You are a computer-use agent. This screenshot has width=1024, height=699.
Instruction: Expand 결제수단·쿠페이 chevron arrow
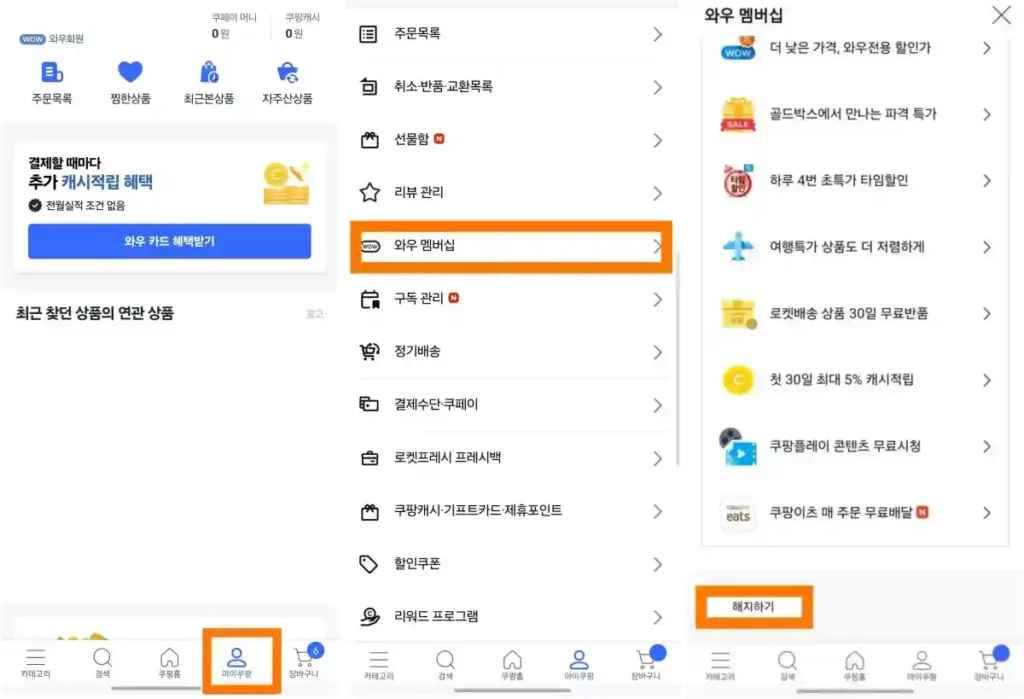coord(658,406)
